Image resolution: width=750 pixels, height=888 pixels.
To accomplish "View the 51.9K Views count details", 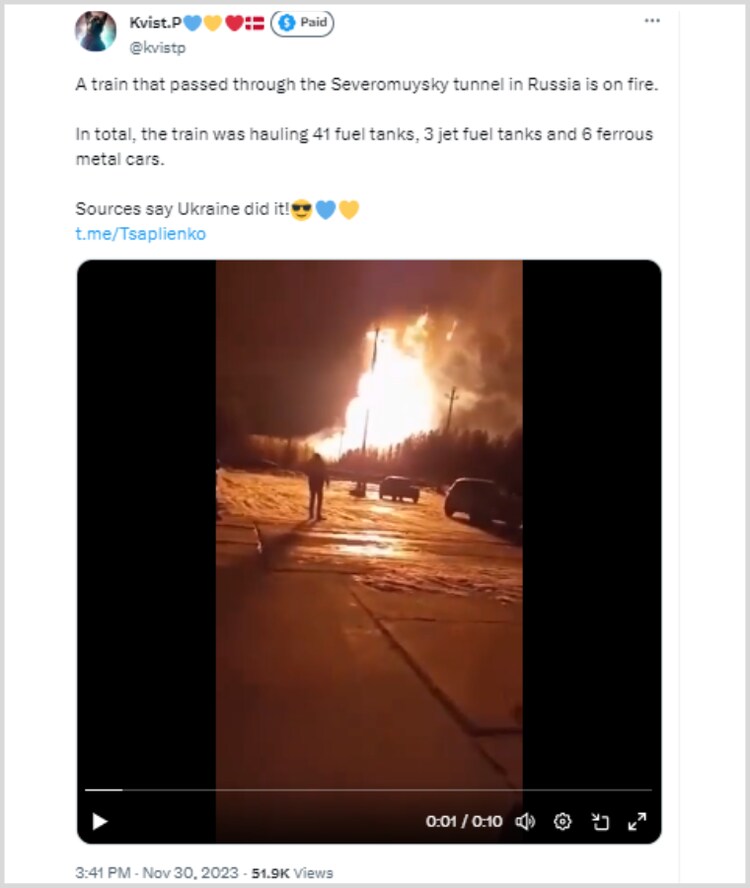I will pos(292,873).
